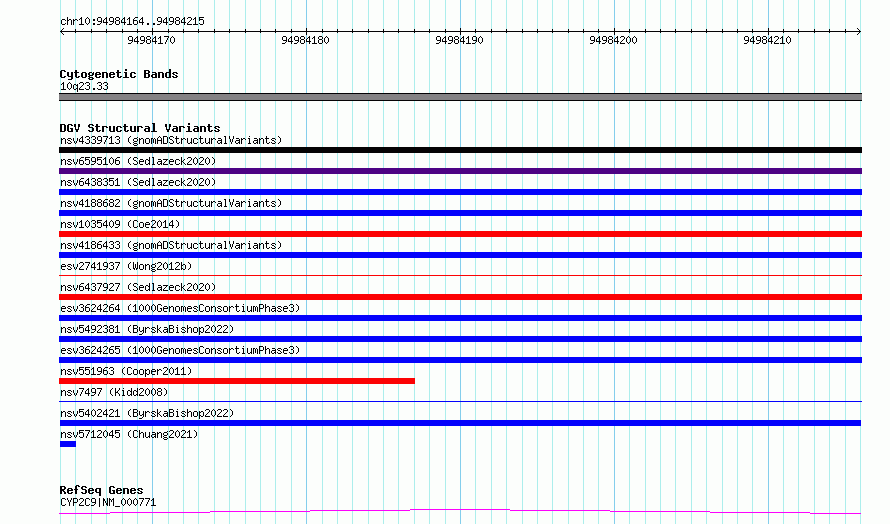Open the nsv5492381 ByrskaBishop2022 variant bar
890x524 pixels.
click(460, 339)
